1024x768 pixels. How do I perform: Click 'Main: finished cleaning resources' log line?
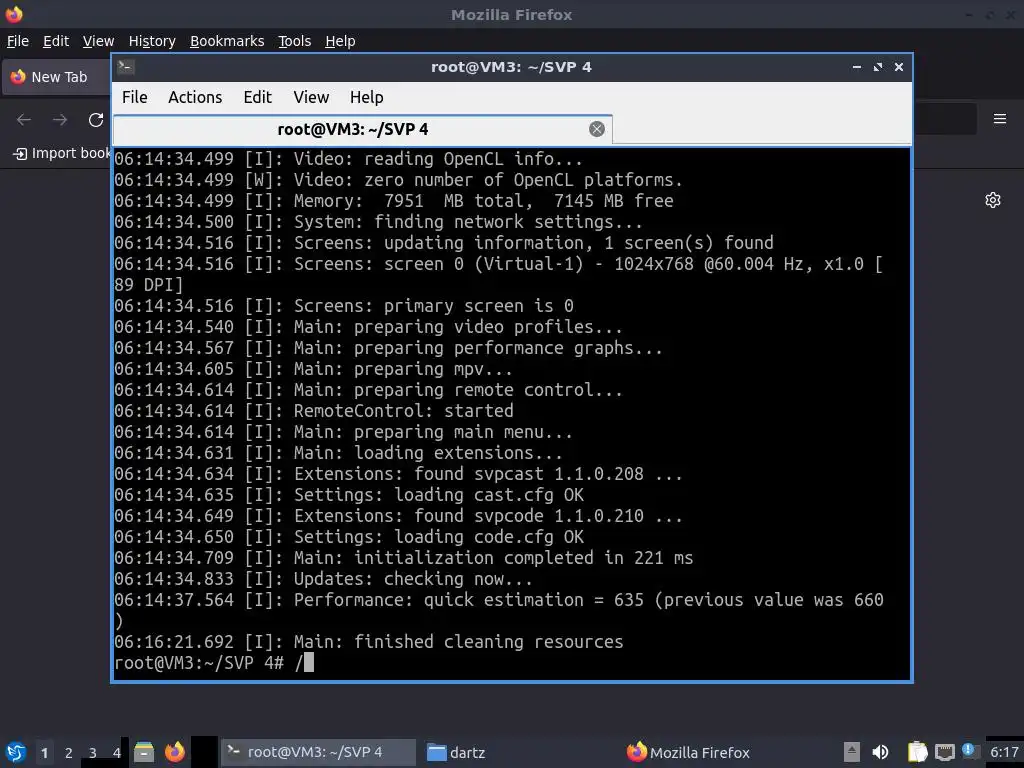pyautogui.click(x=368, y=642)
